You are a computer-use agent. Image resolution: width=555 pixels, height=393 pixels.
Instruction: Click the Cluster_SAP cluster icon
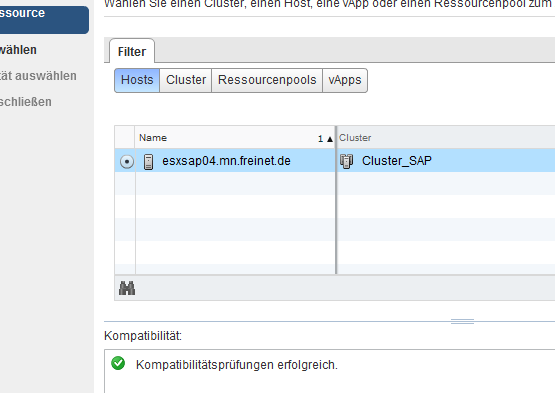(347, 161)
